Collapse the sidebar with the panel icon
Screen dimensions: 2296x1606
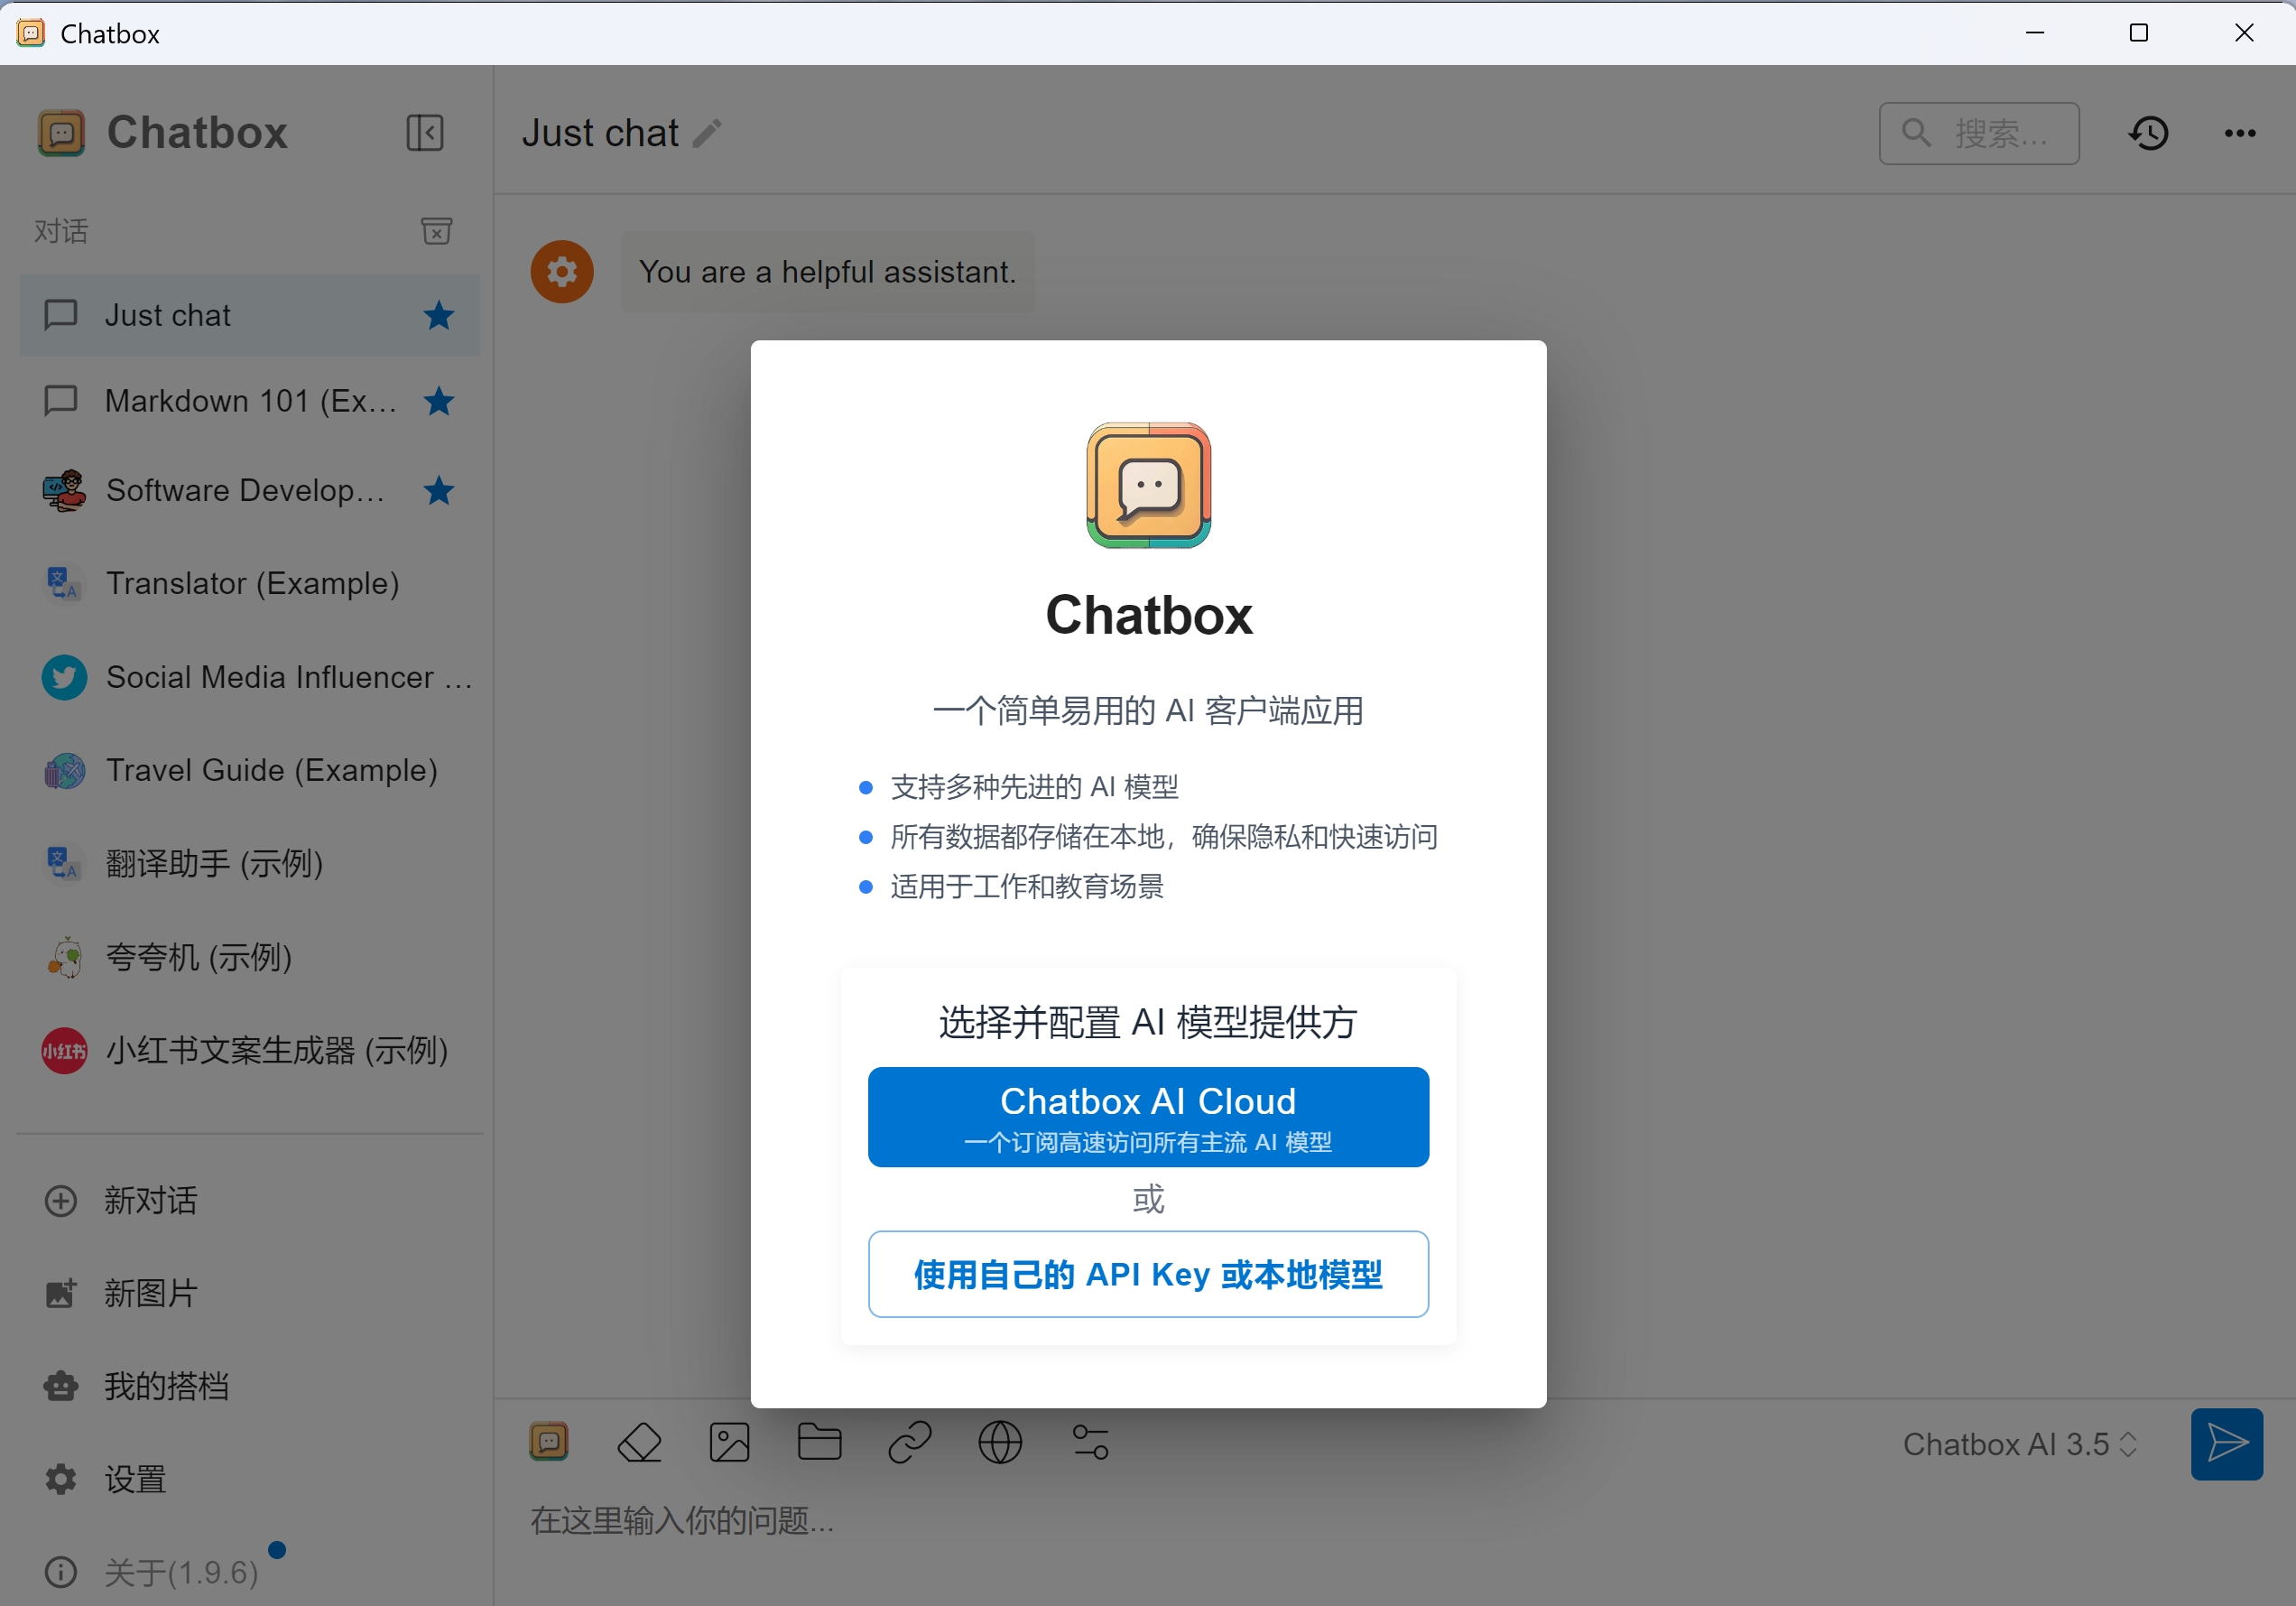tap(425, 133)
